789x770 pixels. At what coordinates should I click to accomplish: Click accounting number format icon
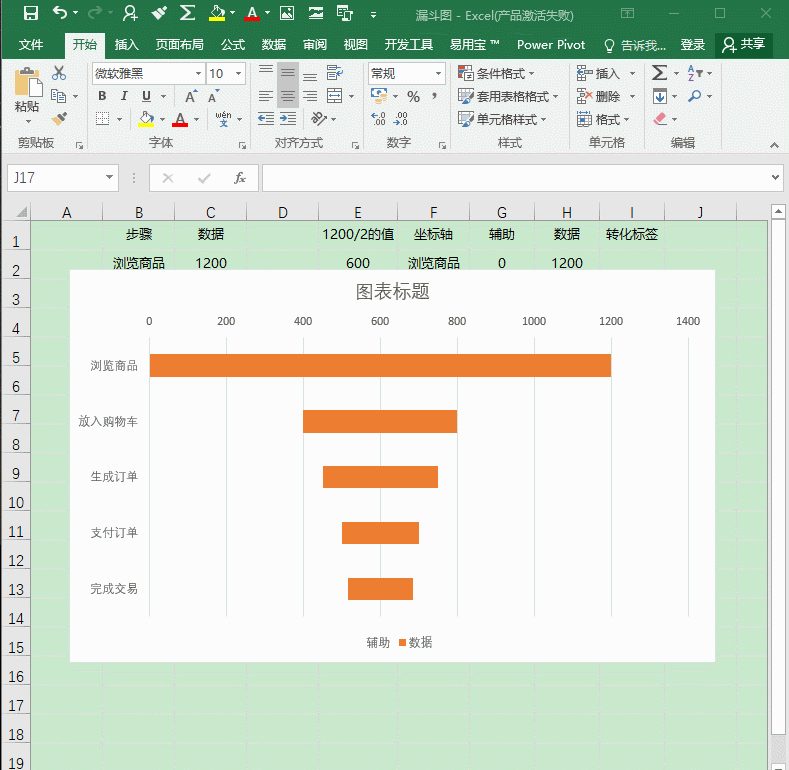point(379,96)
